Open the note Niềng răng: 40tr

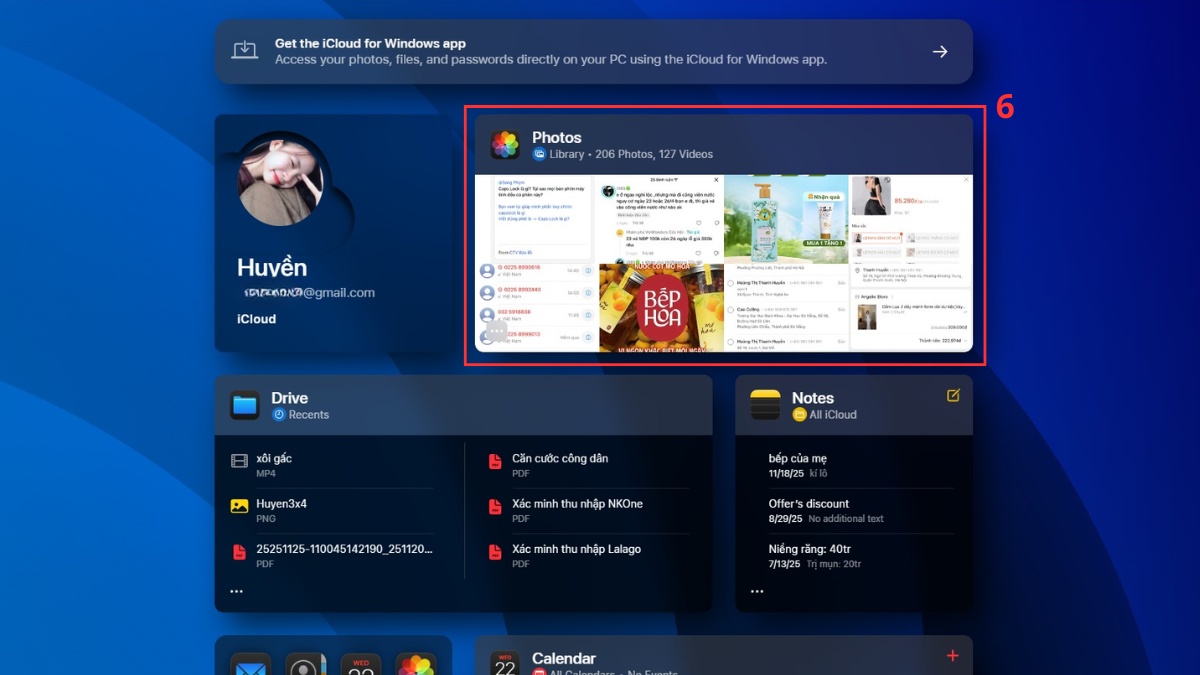tap(860, 556)
